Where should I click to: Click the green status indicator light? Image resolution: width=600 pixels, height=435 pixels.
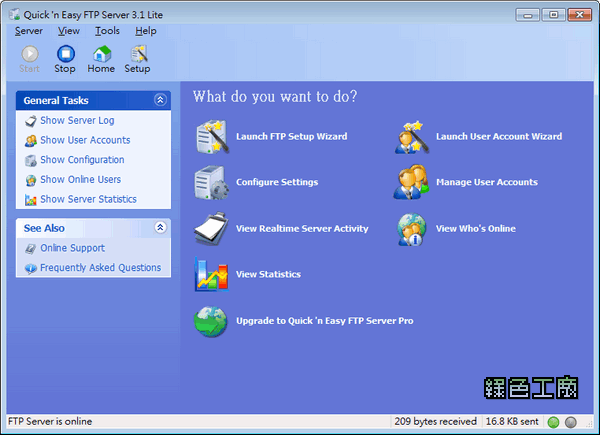click(553, 422)
